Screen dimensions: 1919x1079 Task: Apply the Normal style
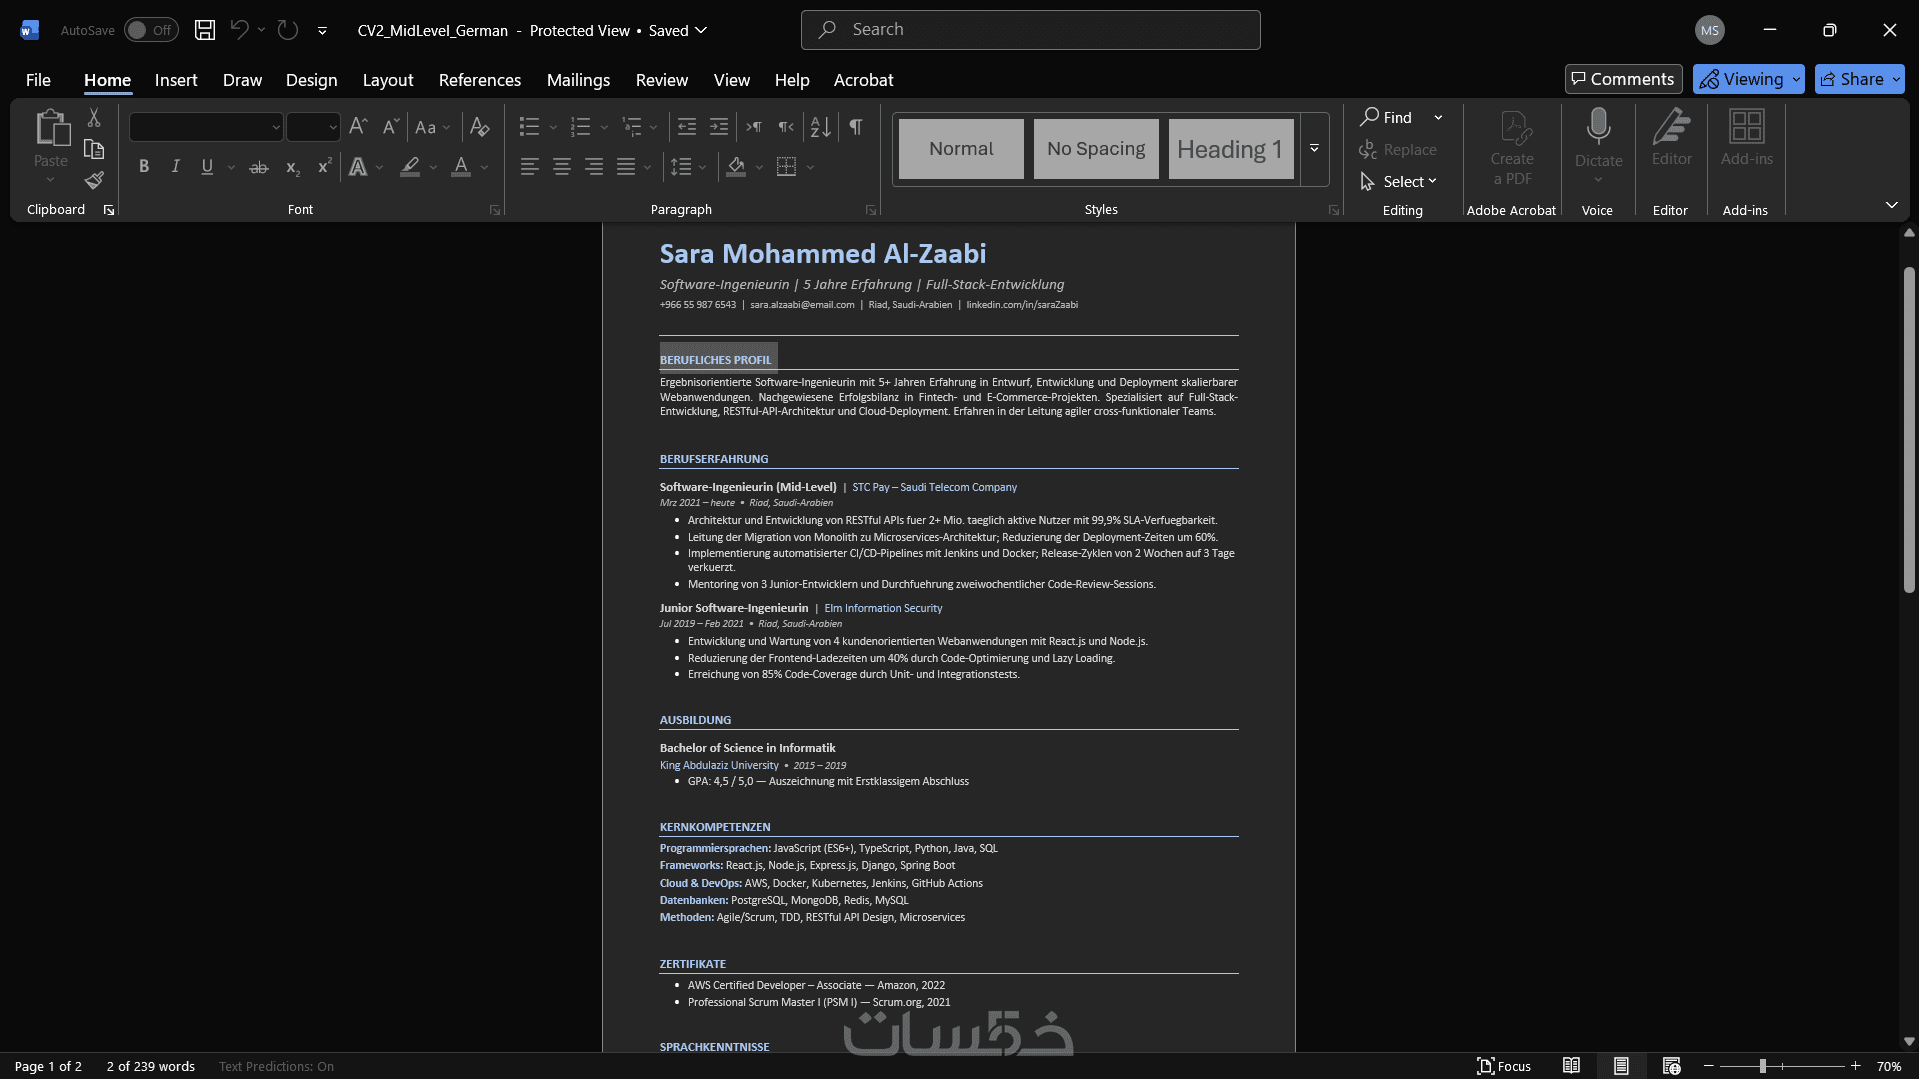point(961,149)
